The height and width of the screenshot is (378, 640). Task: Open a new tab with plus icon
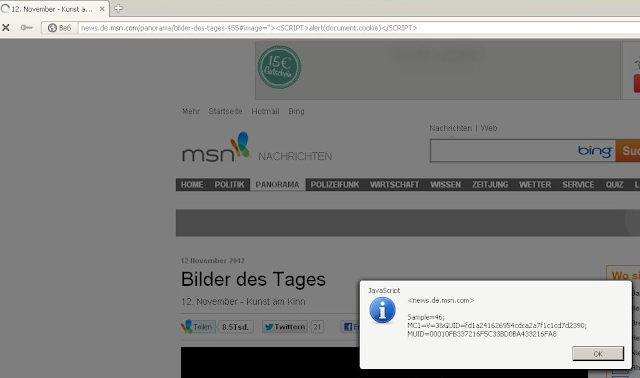tap(118, 8)
